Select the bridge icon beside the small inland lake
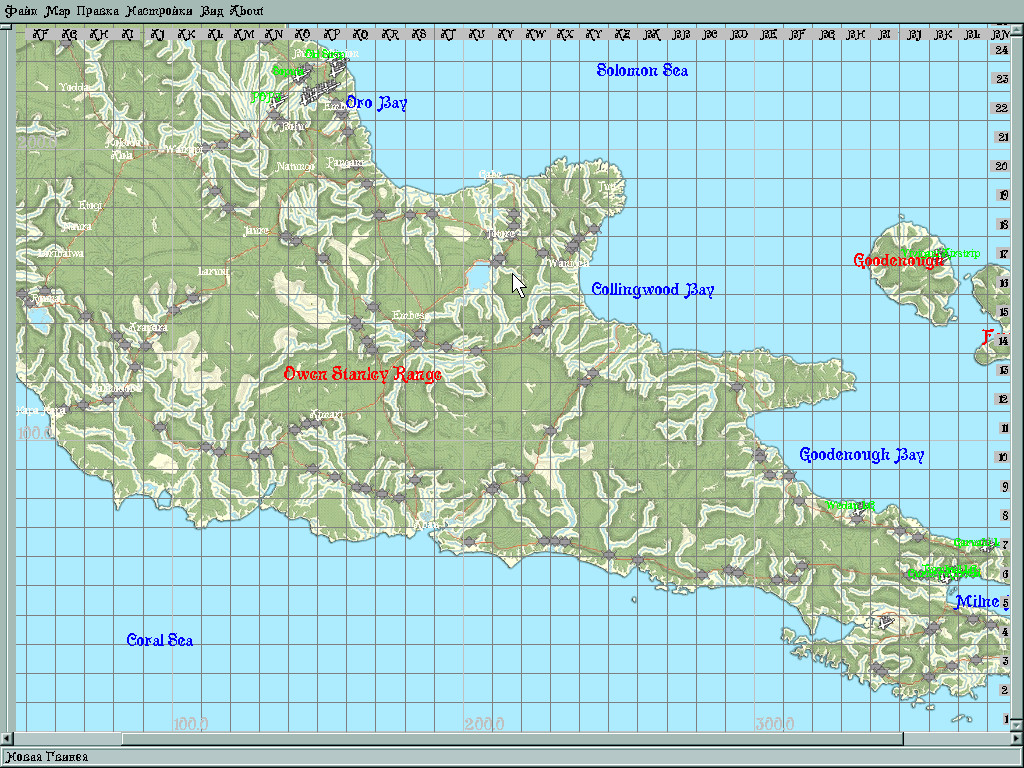 coord(498,261)
